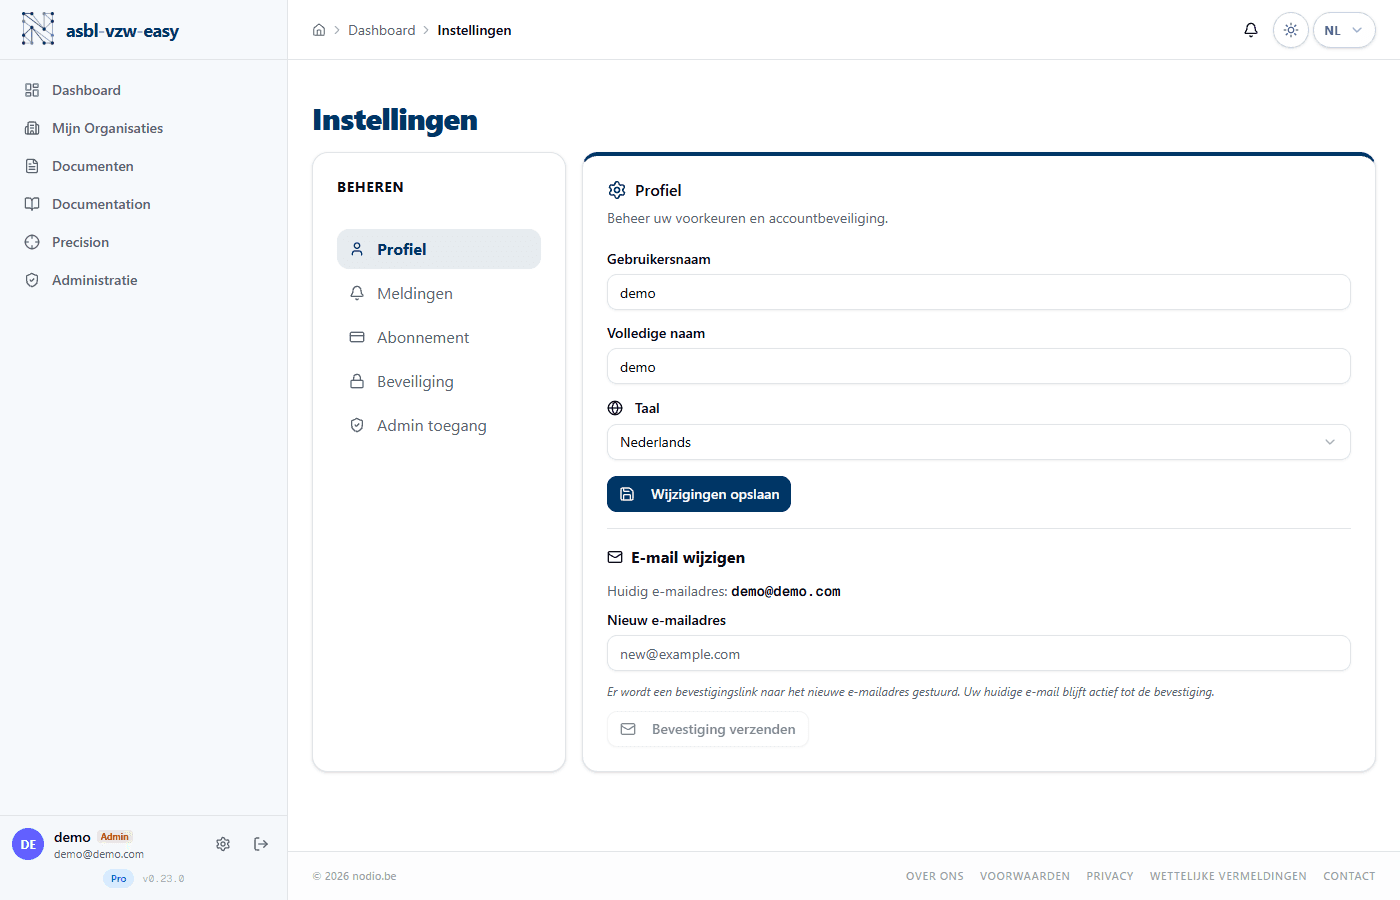Click the Admin badge next to demo
The height and width of the screenshot is (900, 1400).
(115, 837)
